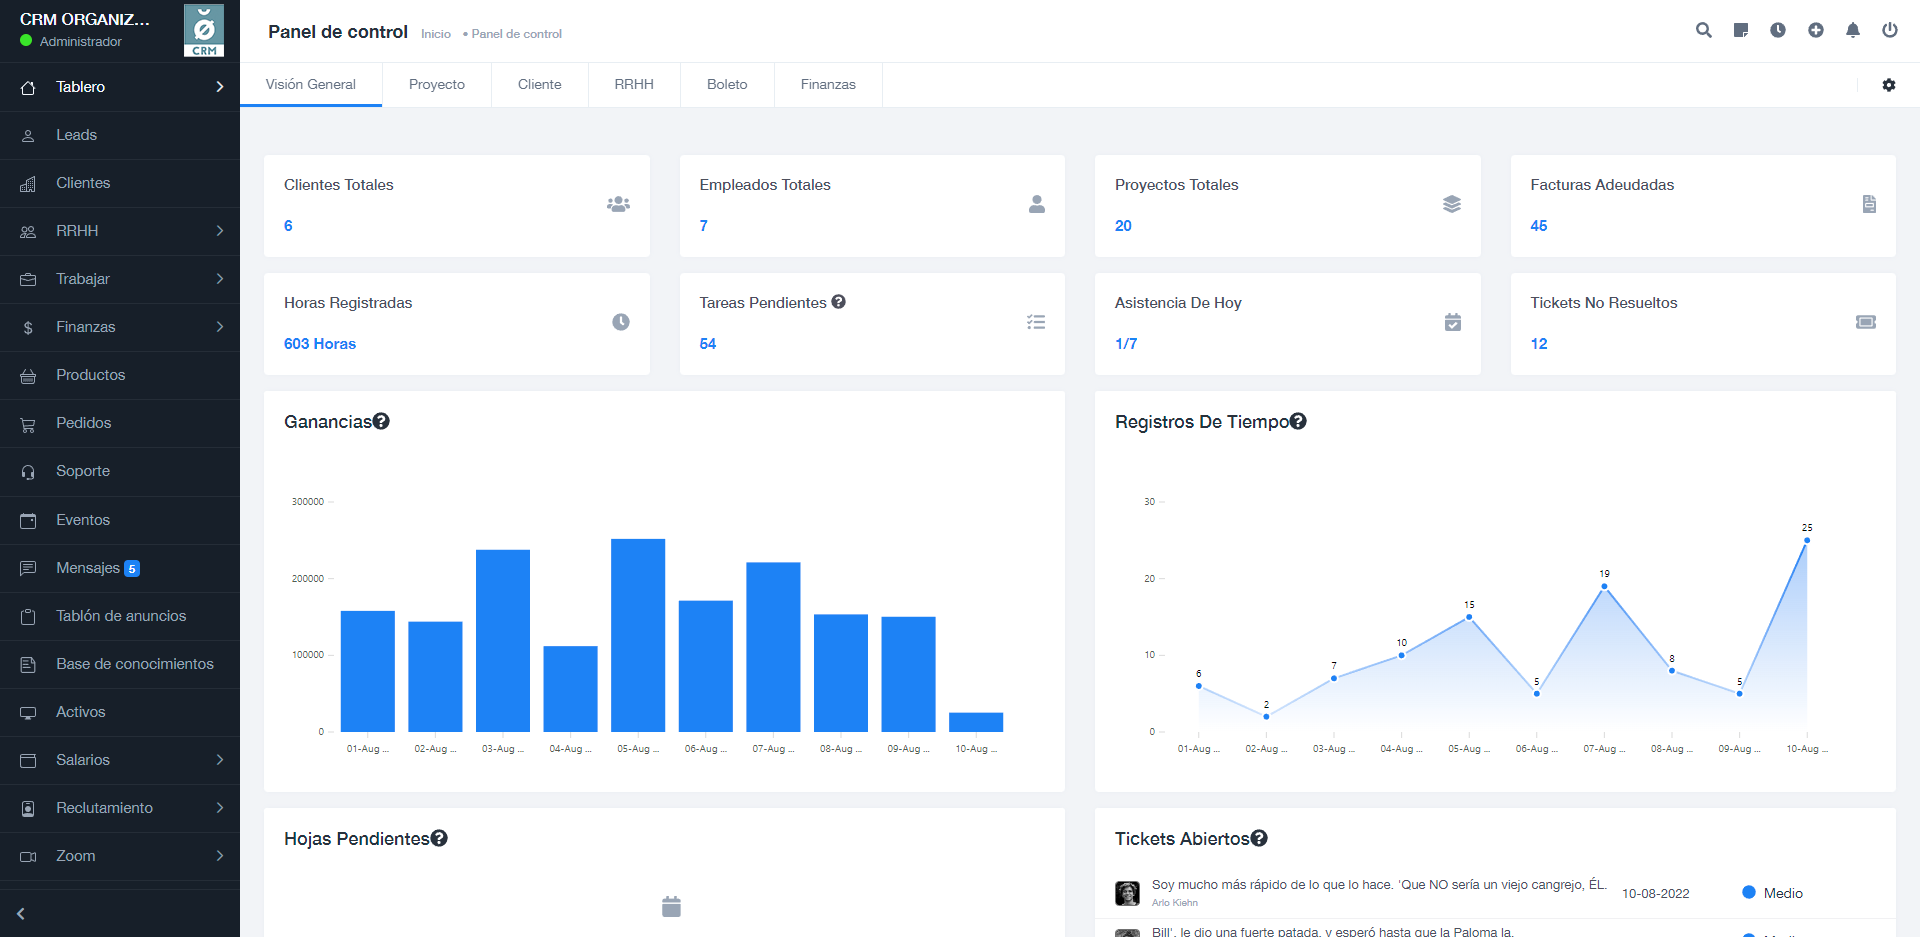
Task: Open the notifications bell
Action: point(1852,30)
